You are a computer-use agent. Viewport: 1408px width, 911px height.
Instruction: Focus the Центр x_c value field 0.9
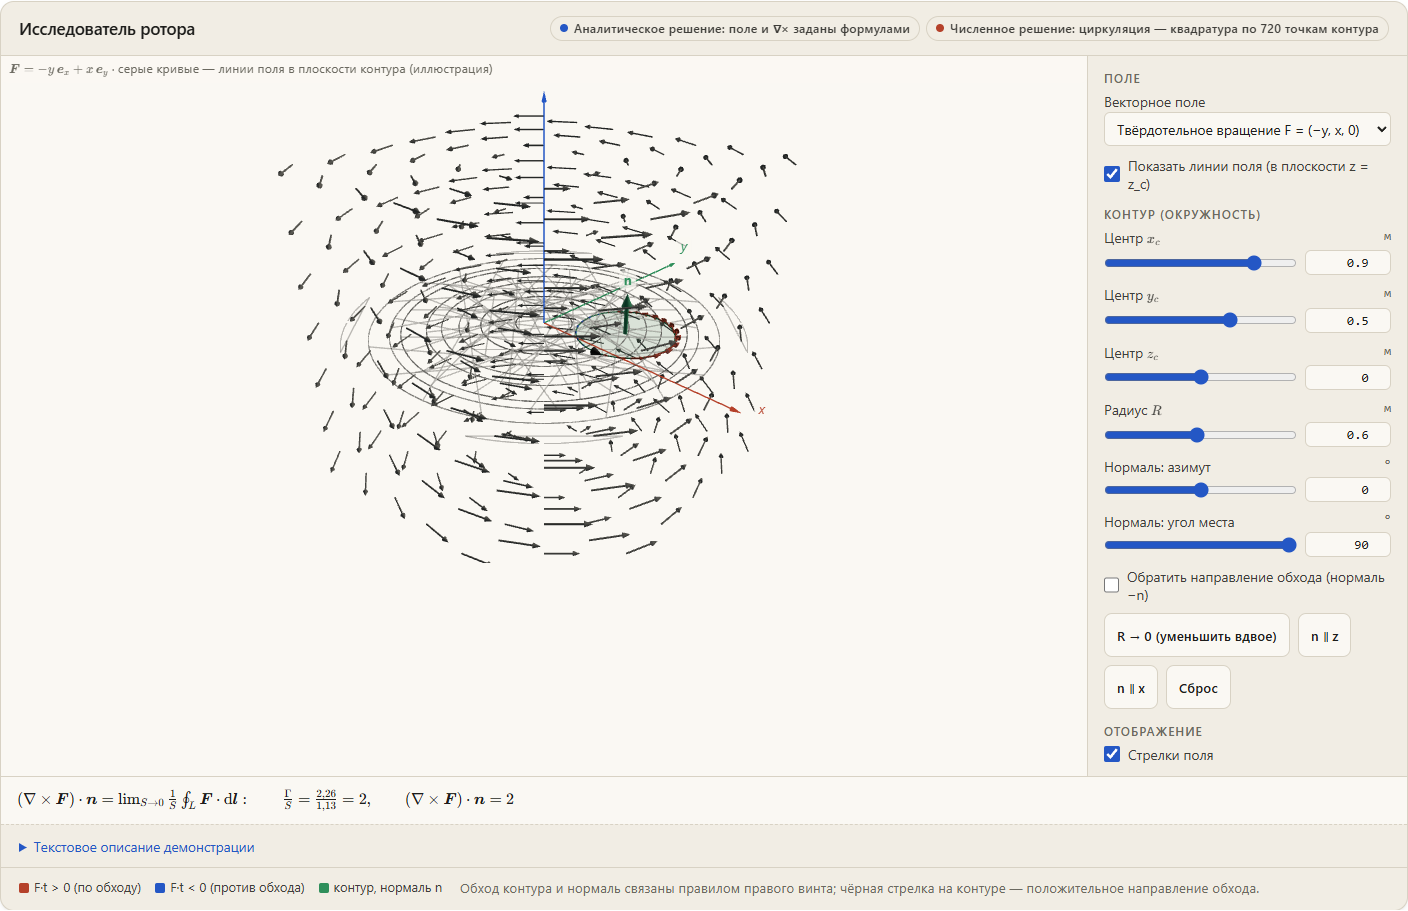point(1348,263)
